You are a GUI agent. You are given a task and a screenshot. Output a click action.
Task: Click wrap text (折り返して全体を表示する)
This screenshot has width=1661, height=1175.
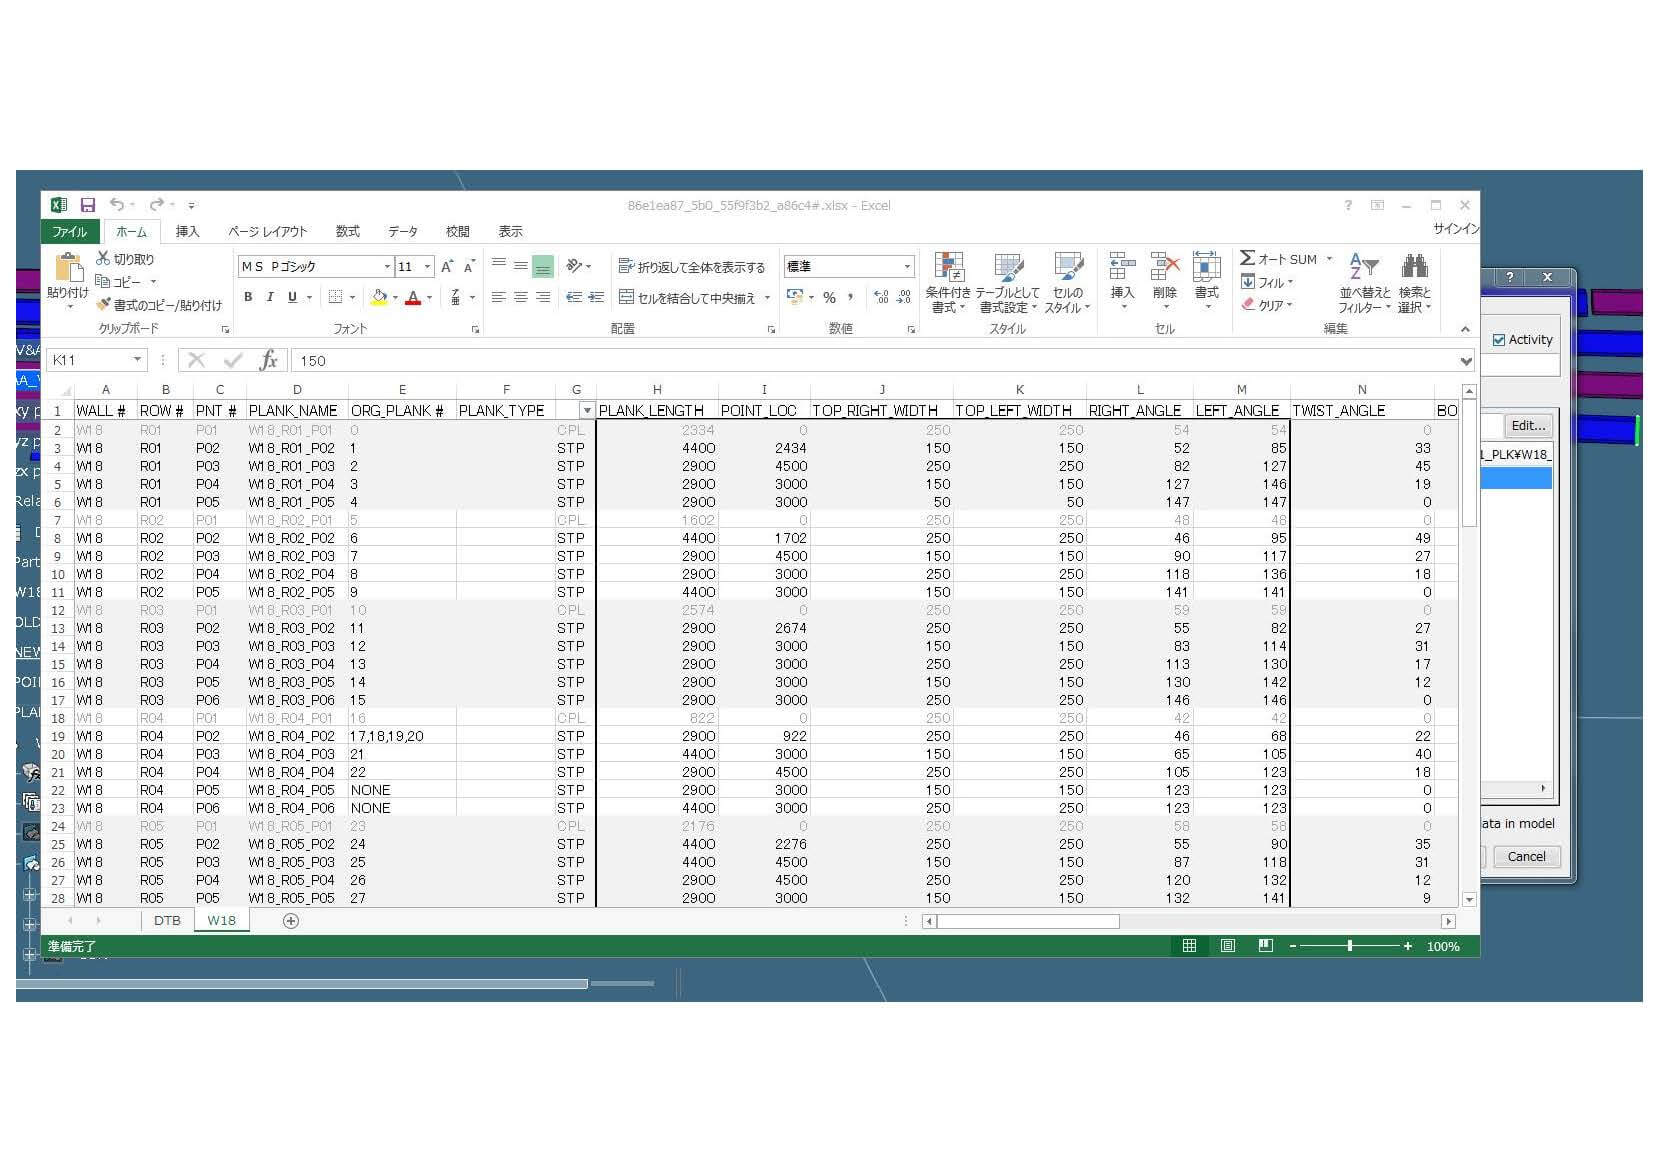(691, 267)
